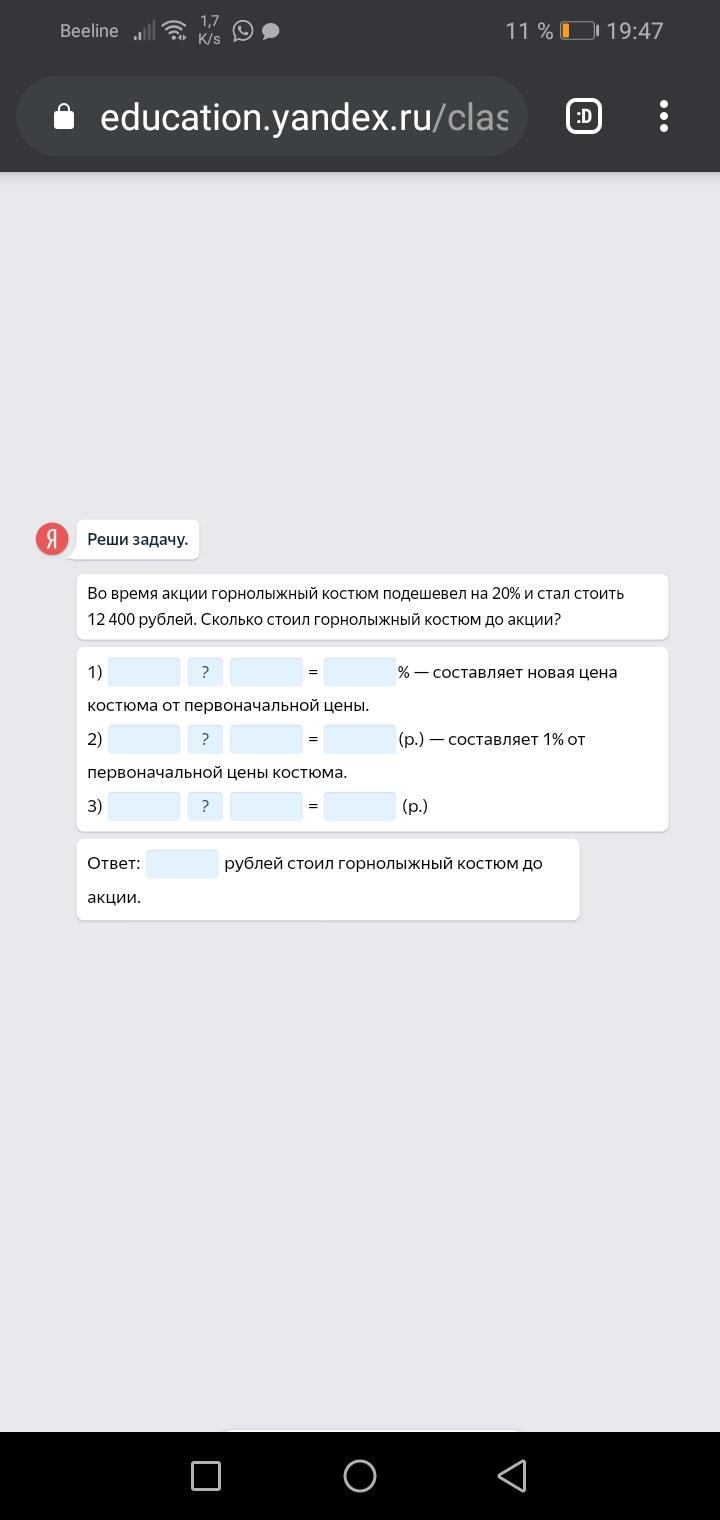720x1520 pixels.
Task: Select the first input field of step 1
Action: 144,672
